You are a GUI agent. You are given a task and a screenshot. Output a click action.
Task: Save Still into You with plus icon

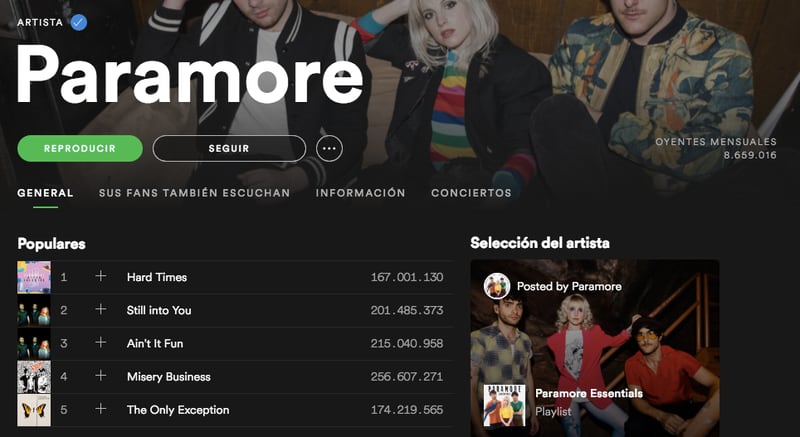[101, 310]
